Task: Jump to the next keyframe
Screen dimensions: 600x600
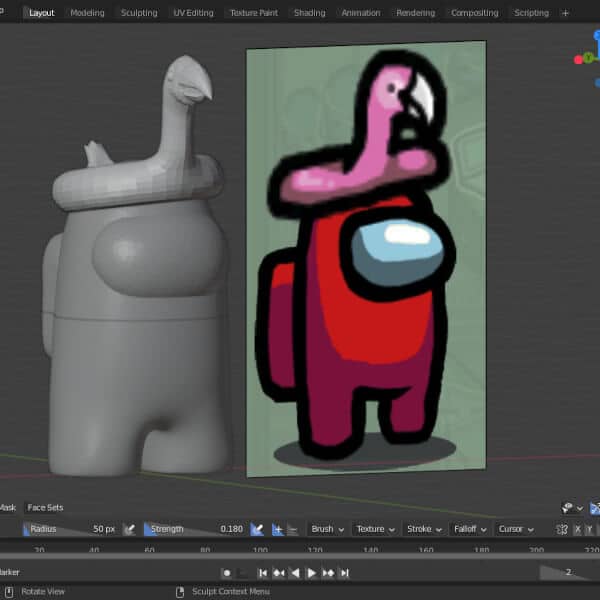Action: pyautogui.click(x=328, y=573)
